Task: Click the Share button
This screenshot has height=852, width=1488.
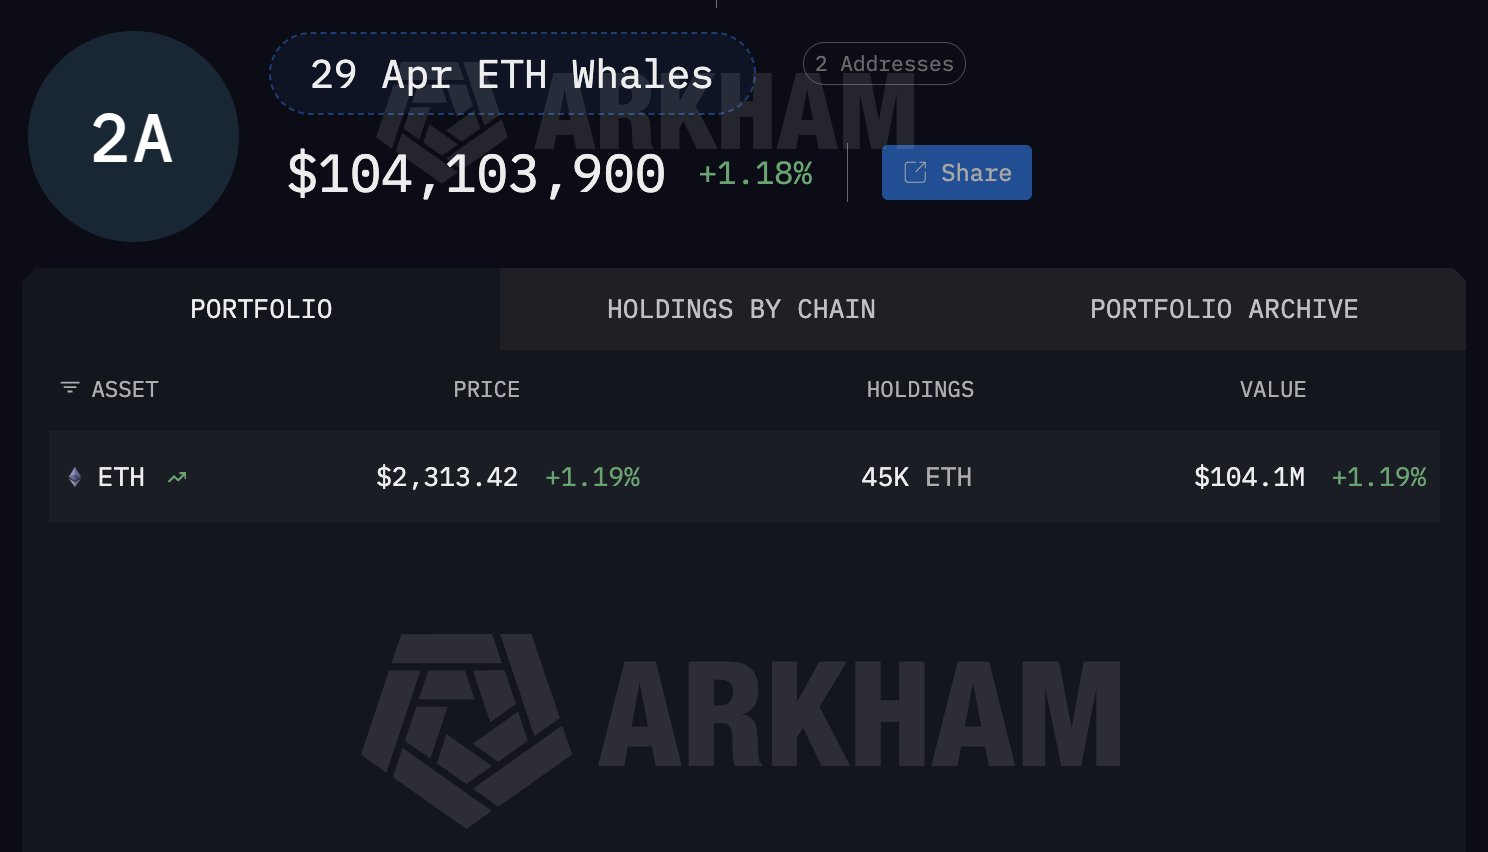Action: pos(956,172)
